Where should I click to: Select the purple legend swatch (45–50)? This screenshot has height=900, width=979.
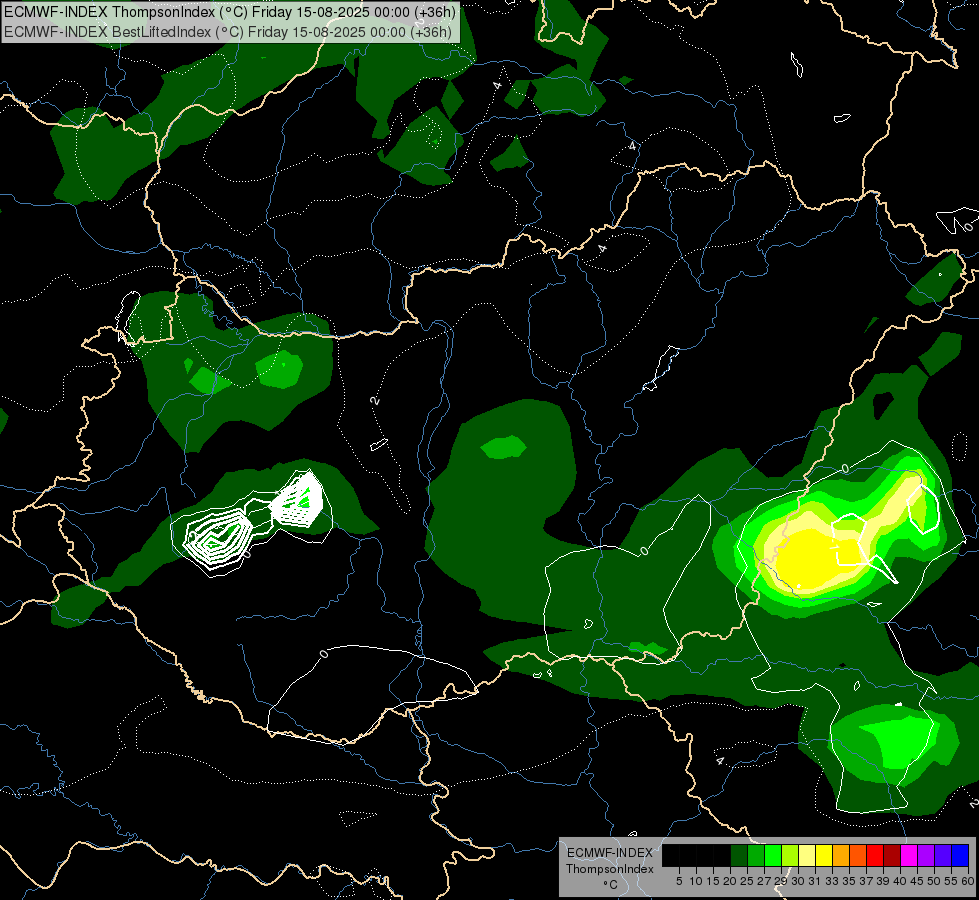926,855
